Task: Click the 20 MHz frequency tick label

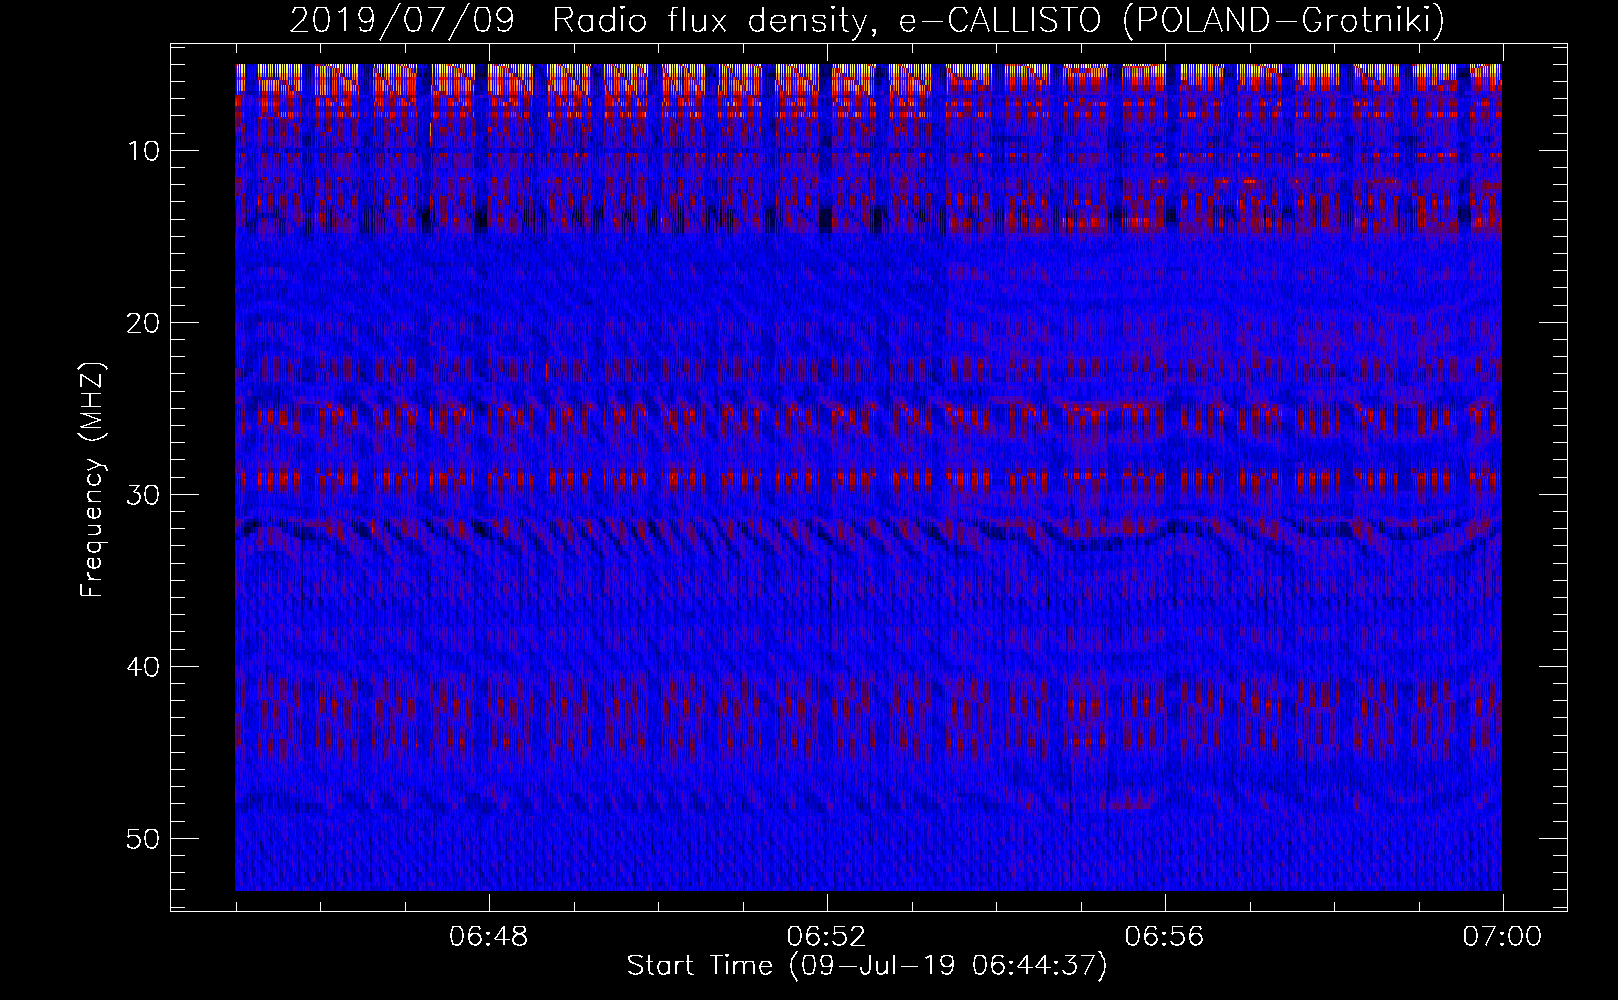Action: point(143,322)
